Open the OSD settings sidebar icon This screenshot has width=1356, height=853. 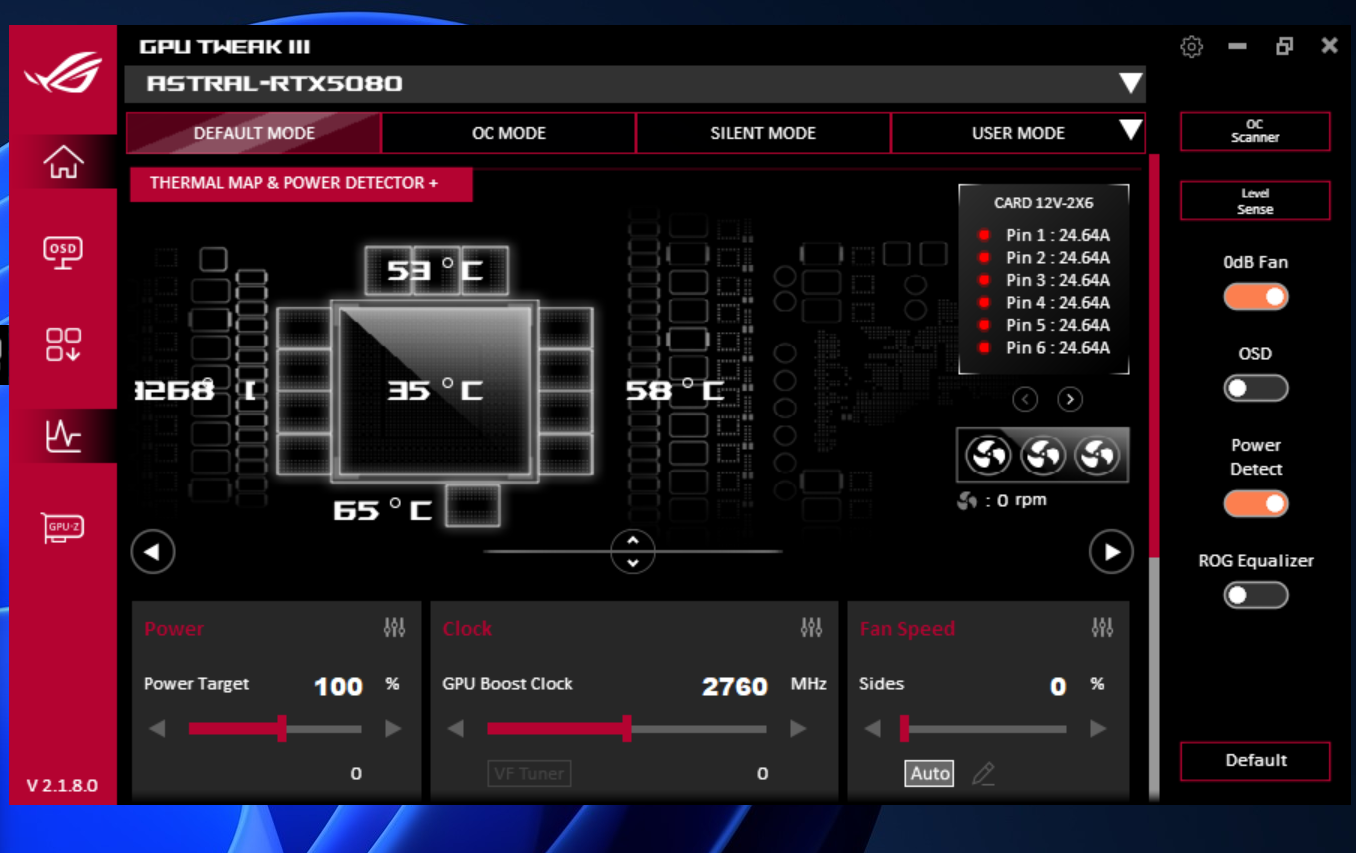pos(63,252)
